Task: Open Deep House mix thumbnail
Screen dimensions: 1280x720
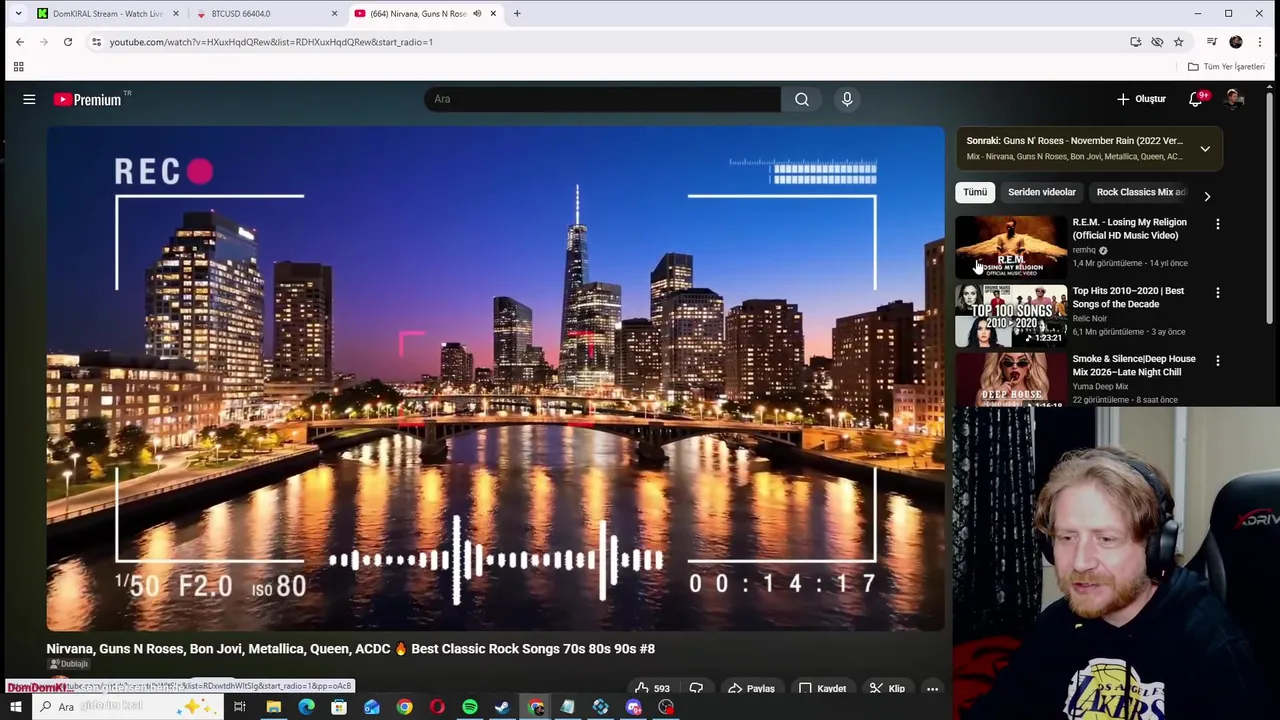Action: click(1011, 380)
